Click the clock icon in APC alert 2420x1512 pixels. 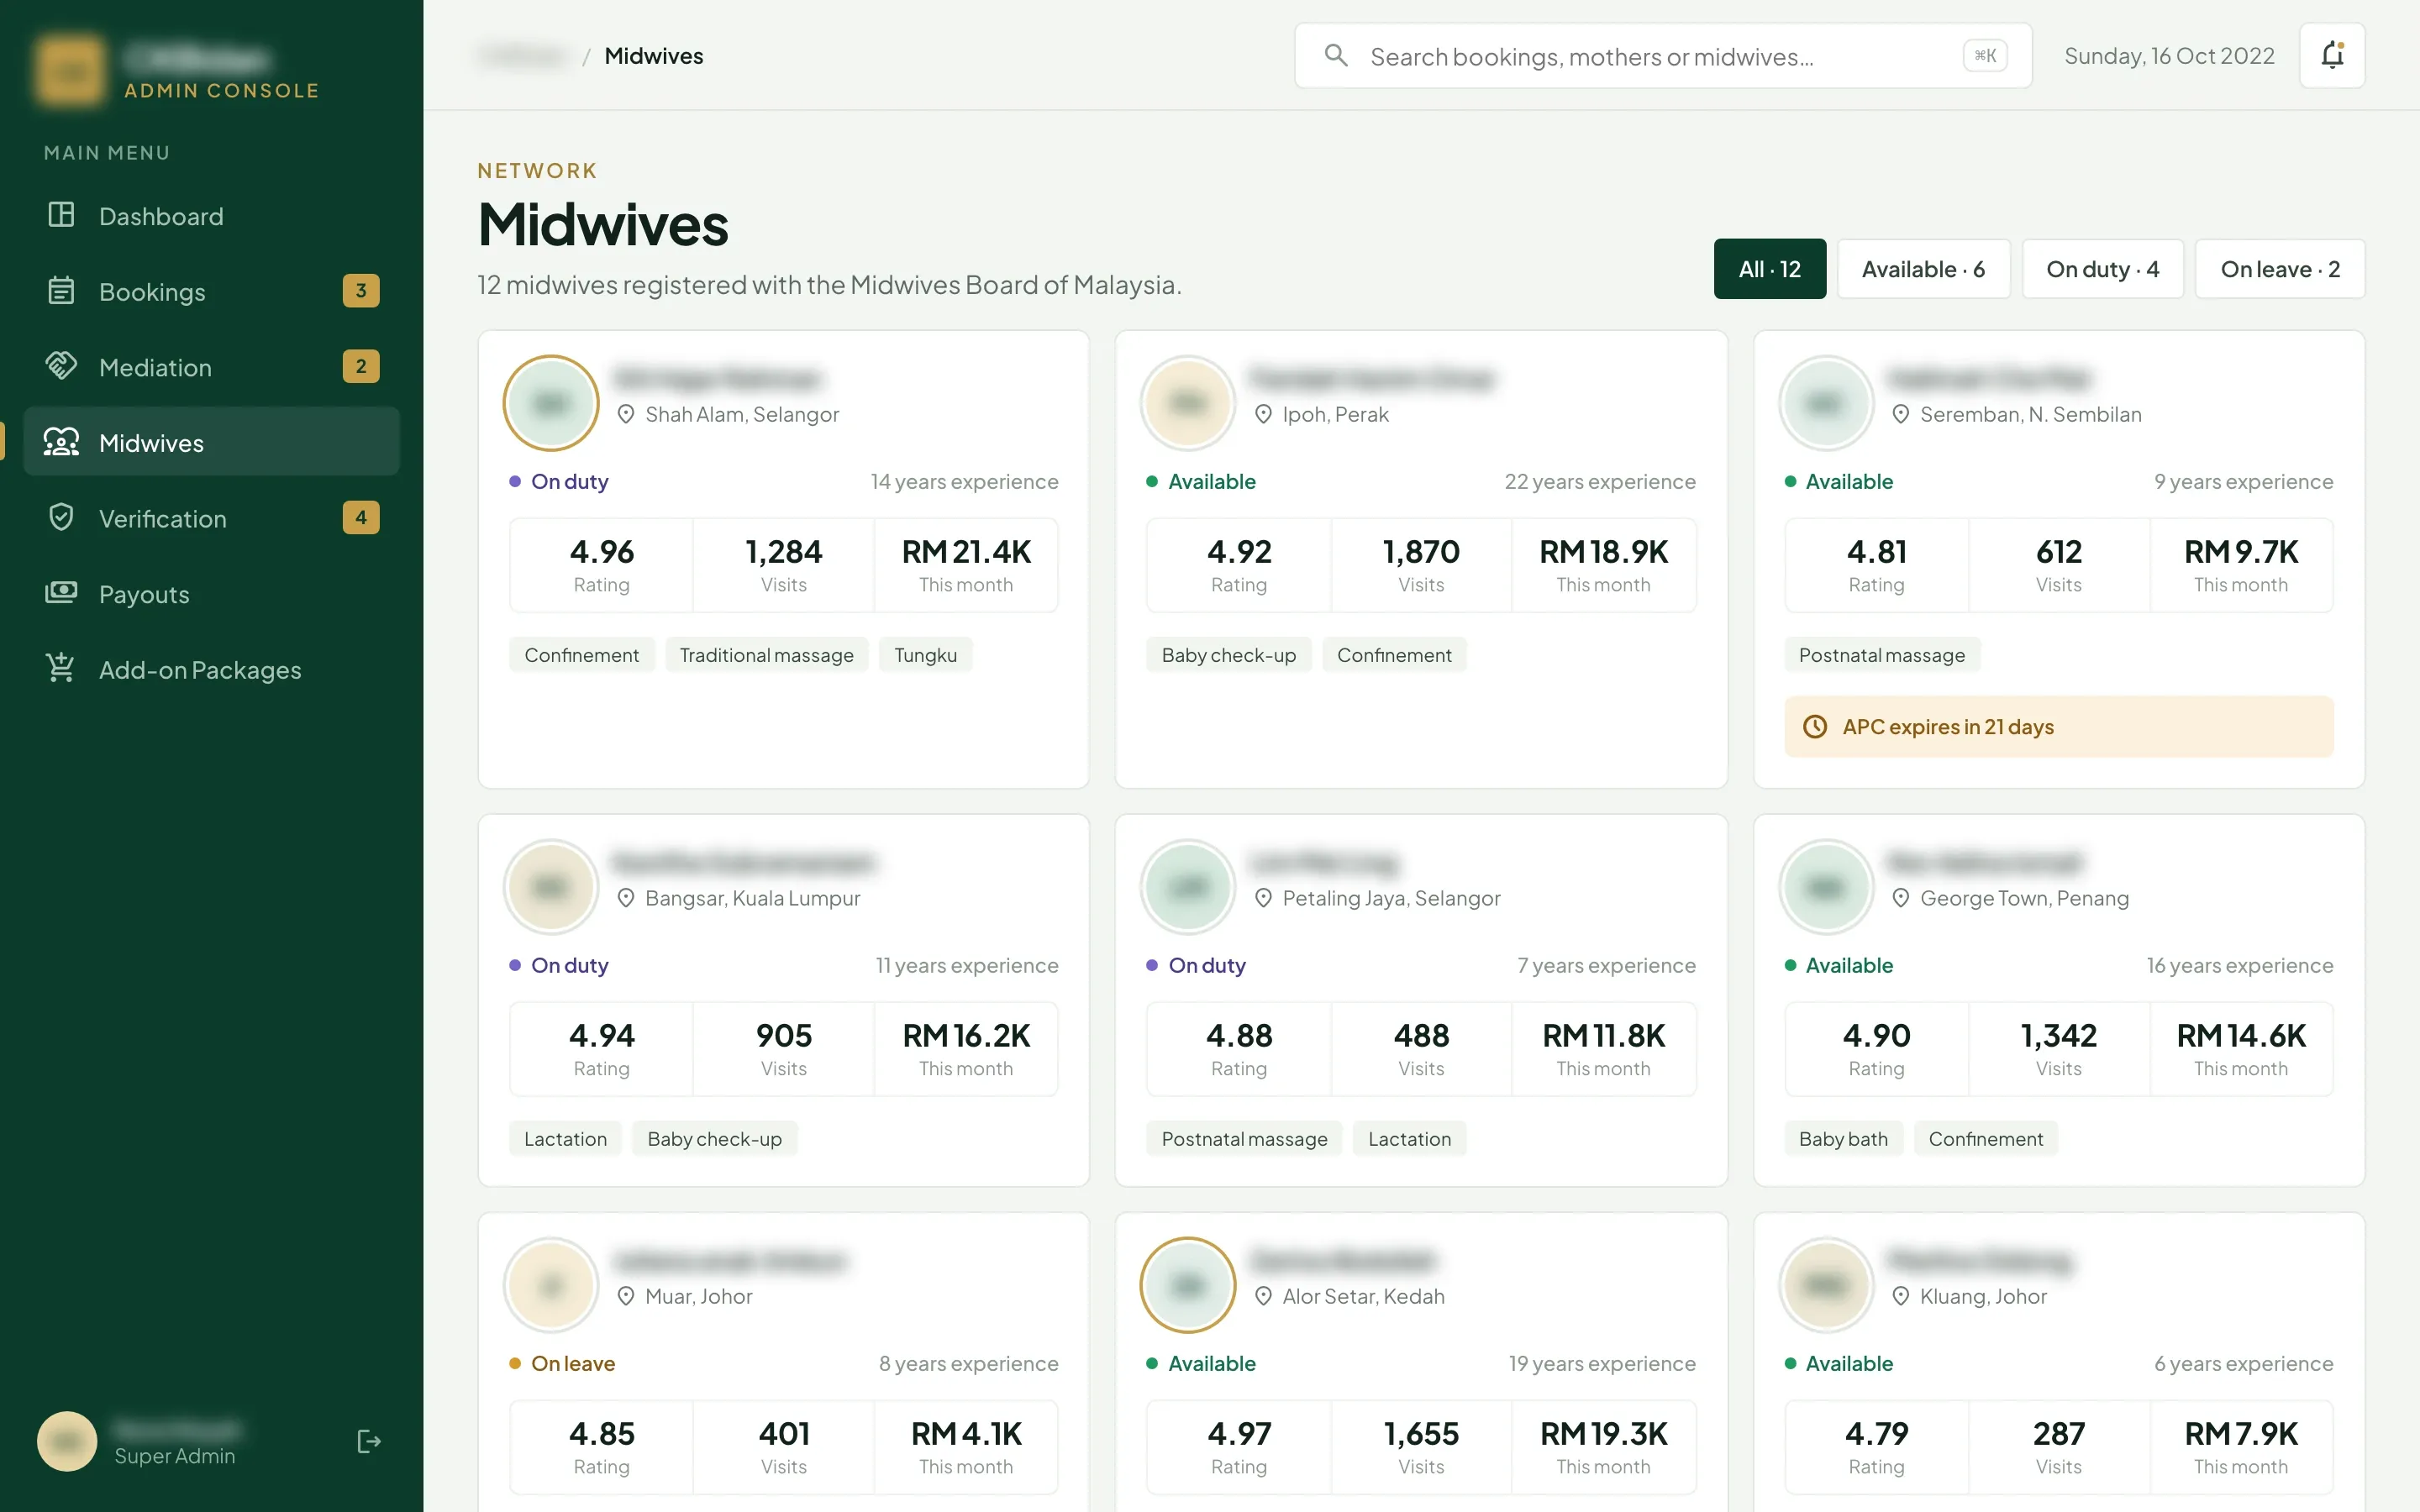pos(1815,727)
